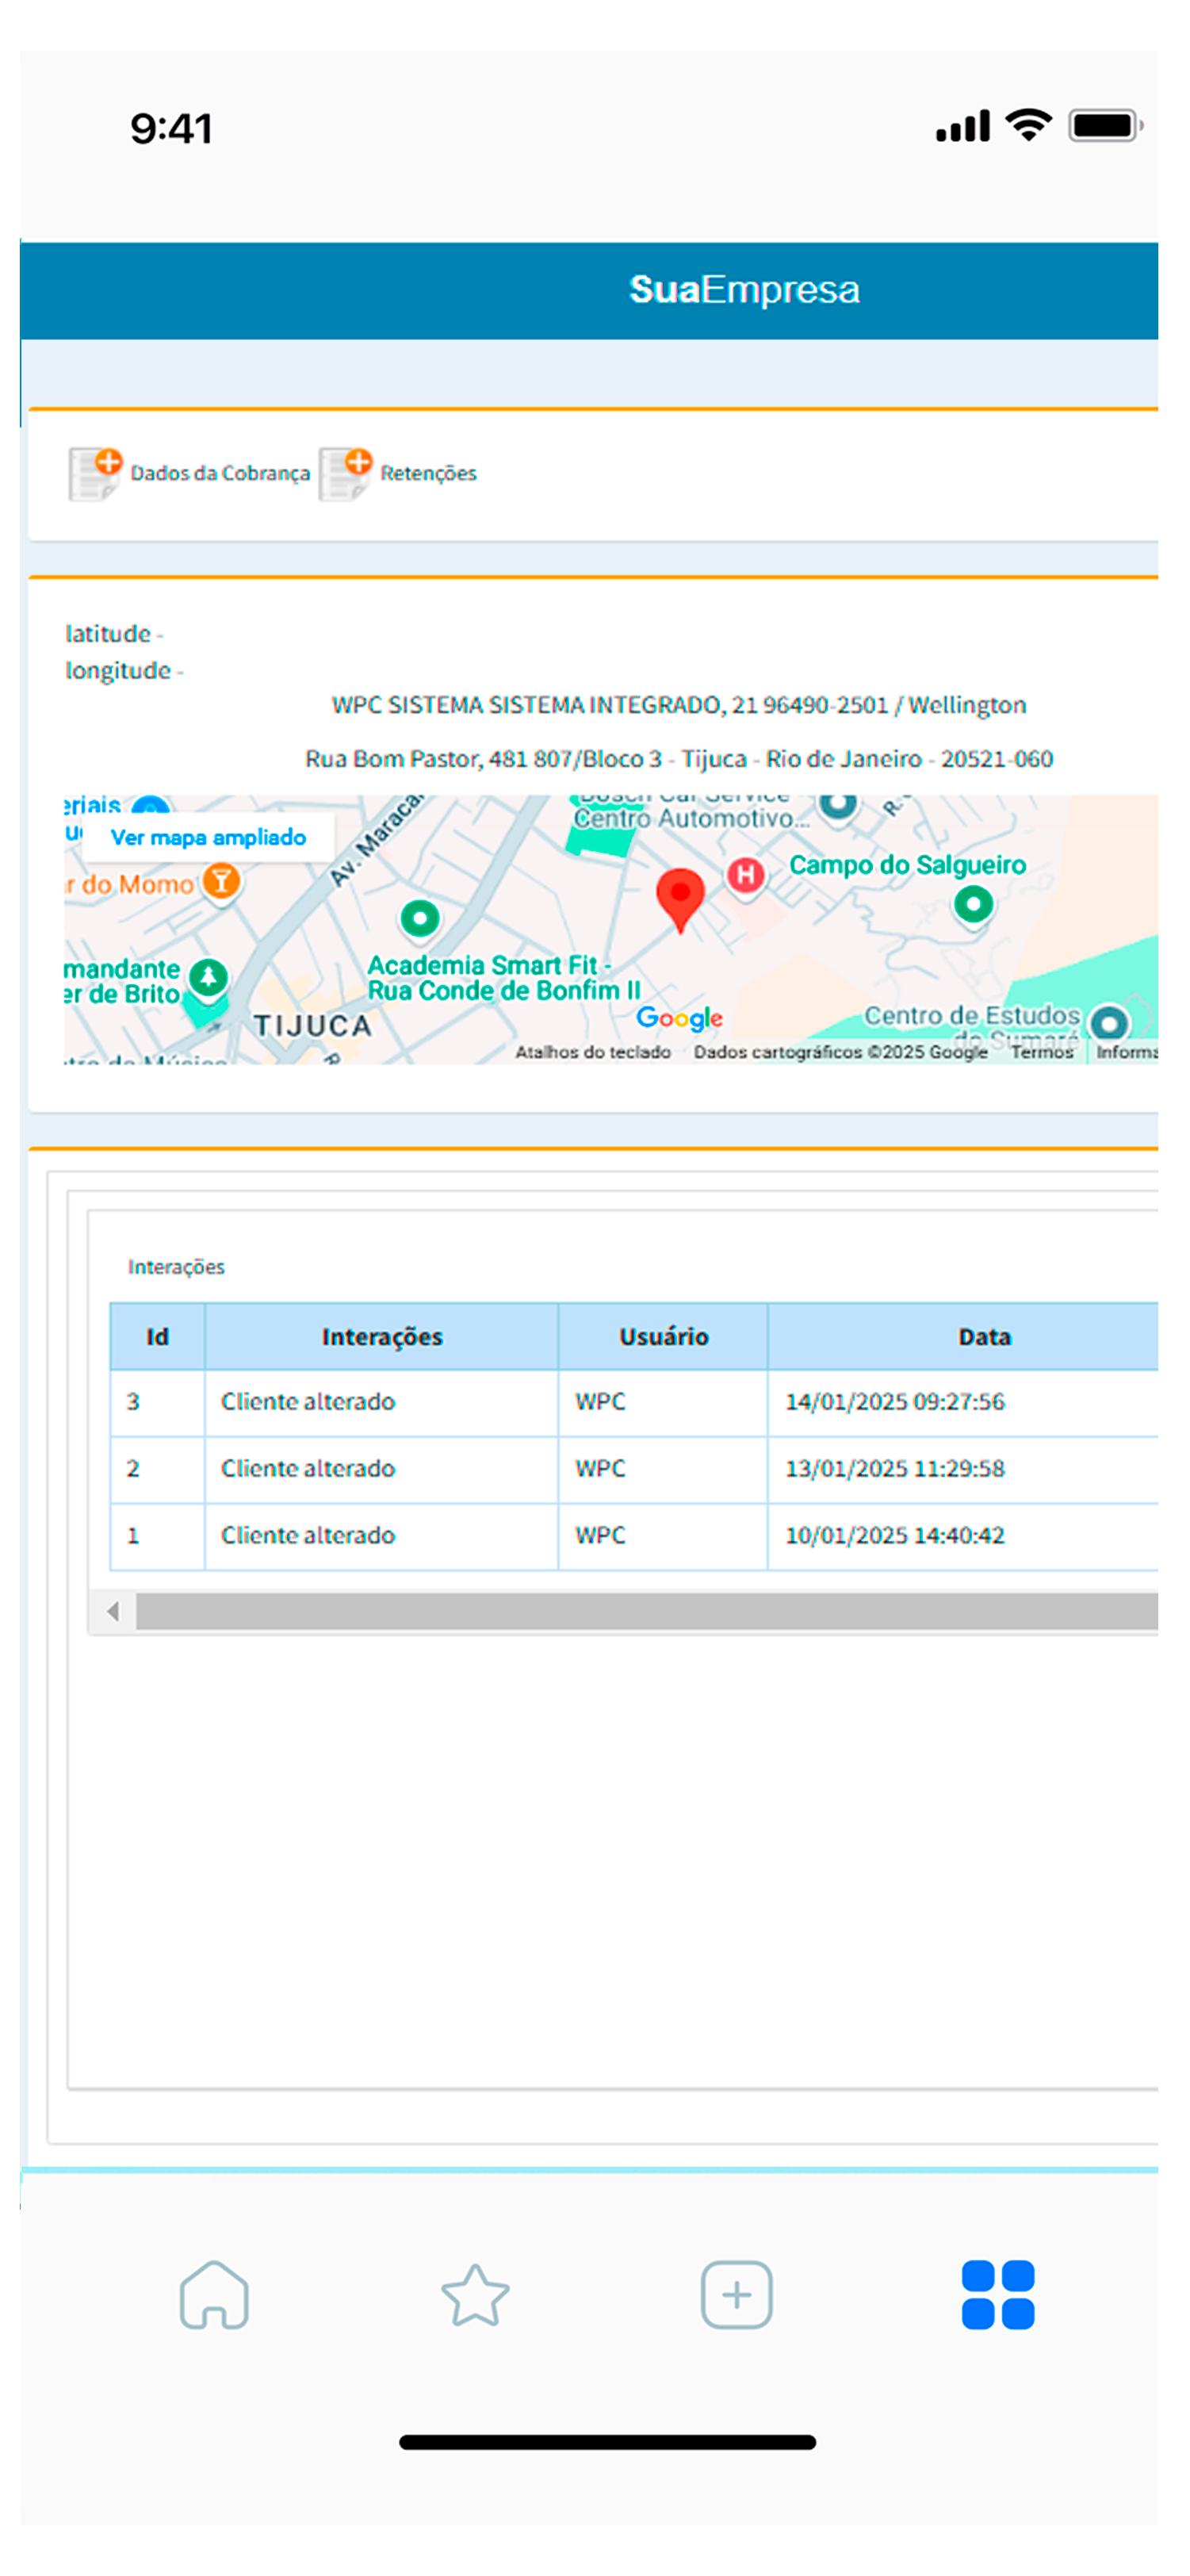Image resolution: width=1190 pixels, height=2576 pixels.
Task: Open the blue grid apps icon
Action: (x=997, y=2294)
